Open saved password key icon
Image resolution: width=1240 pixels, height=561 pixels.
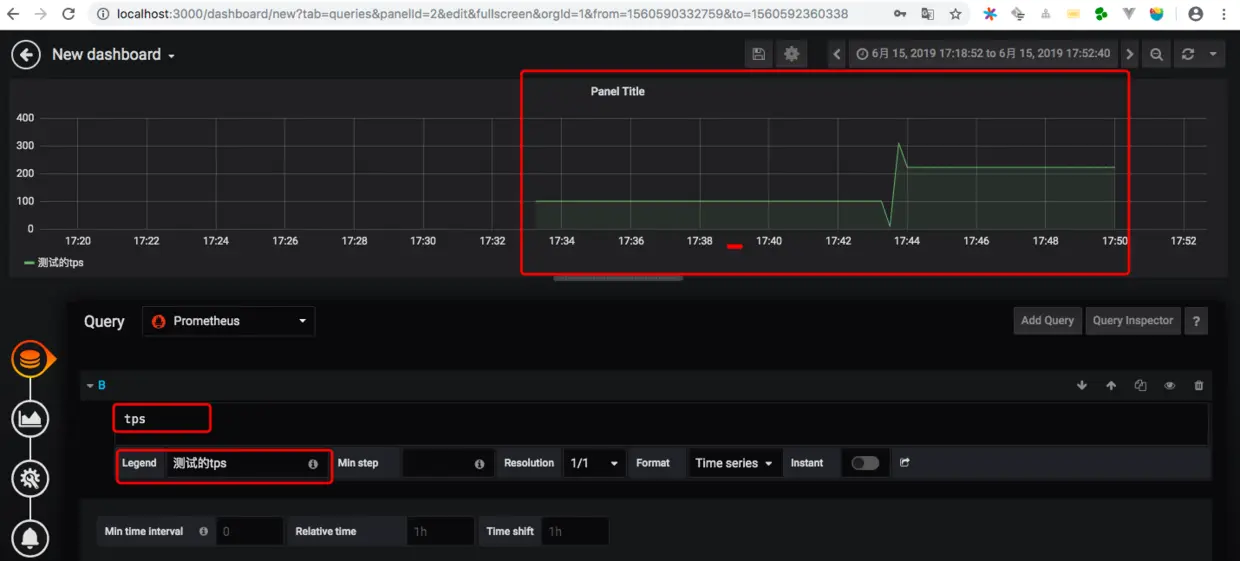(900, 14)
